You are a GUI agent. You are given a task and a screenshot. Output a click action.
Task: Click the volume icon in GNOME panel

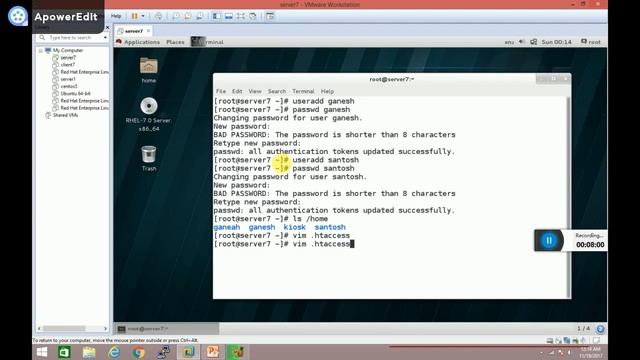522,42
